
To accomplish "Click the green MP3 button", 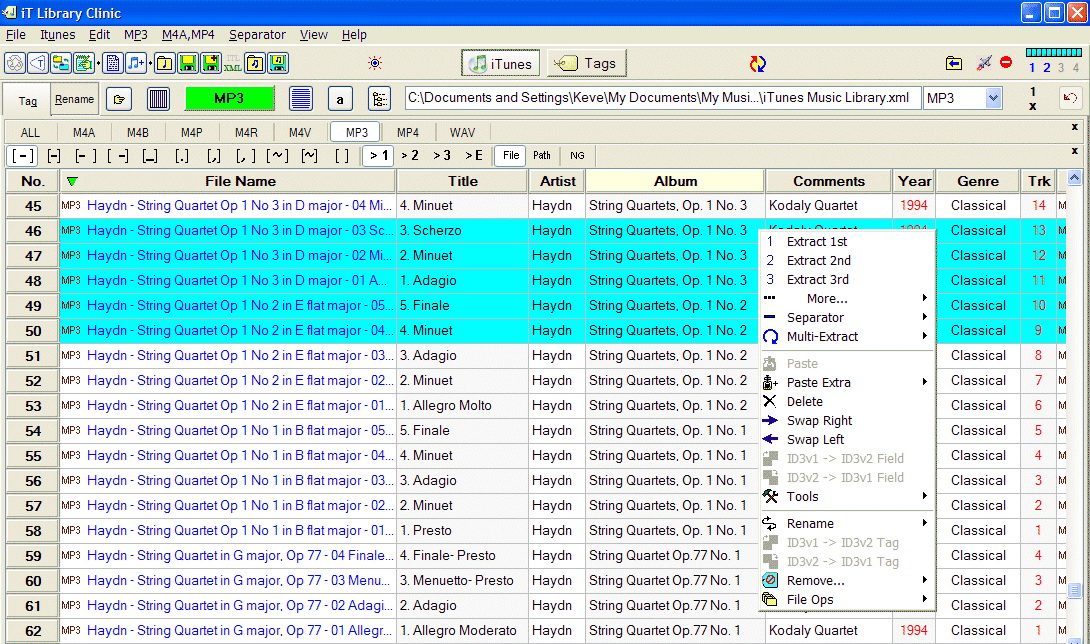I will [229, 99].
